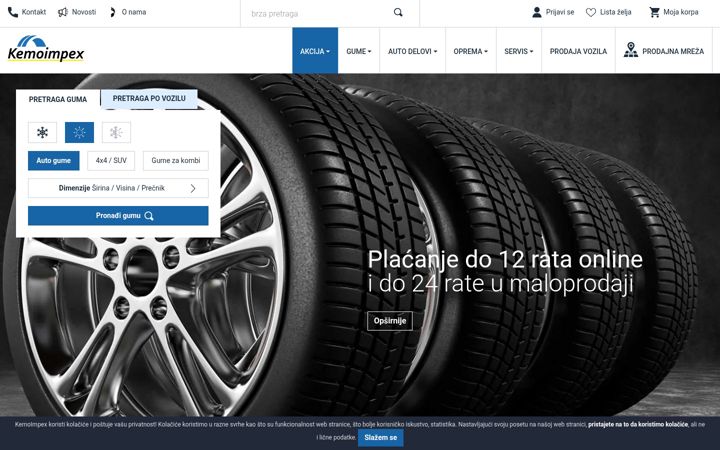Open the Dimenzije Širina / Visina / Prečnik selector
The height and width of the screenshot is (450, 720).
pyautogui.click(x=118, y=188)
